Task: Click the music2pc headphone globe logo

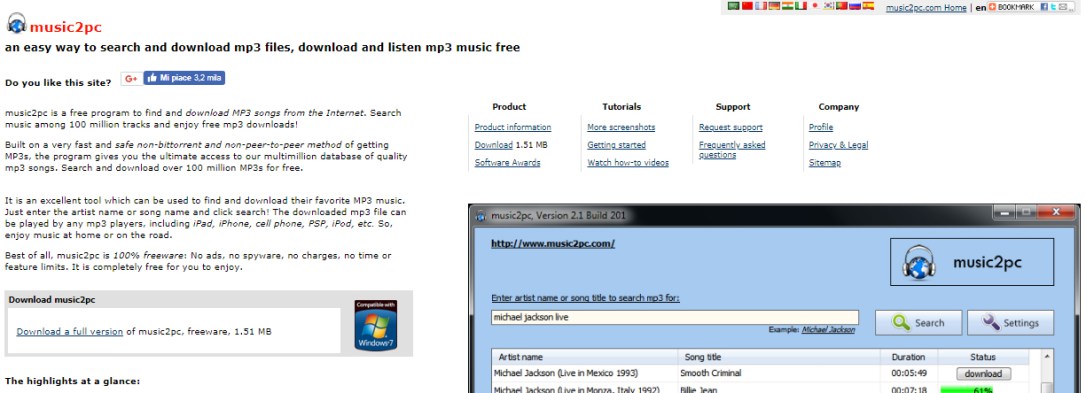Action: (x=16, y=23)
